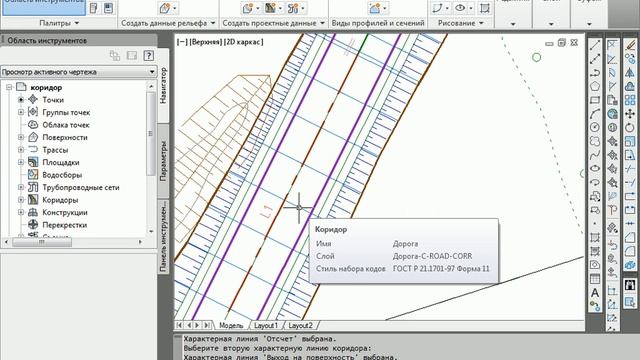Click the tree vertical scrollbar thumb
The image size is (640, 360).
151,133
